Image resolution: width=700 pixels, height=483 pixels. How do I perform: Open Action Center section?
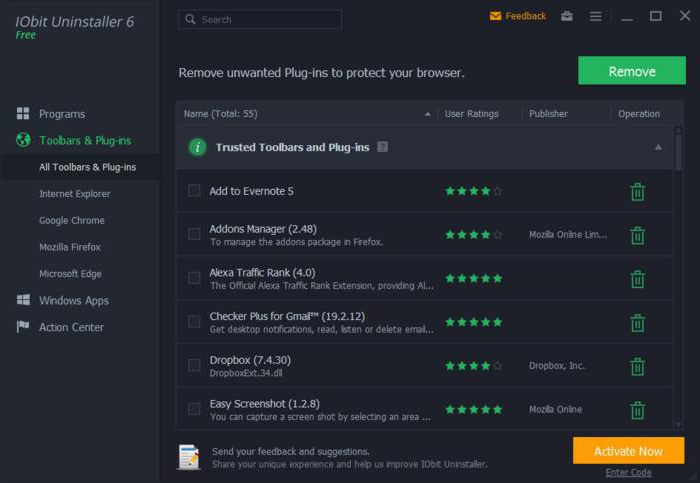click(x=71, y=327)
